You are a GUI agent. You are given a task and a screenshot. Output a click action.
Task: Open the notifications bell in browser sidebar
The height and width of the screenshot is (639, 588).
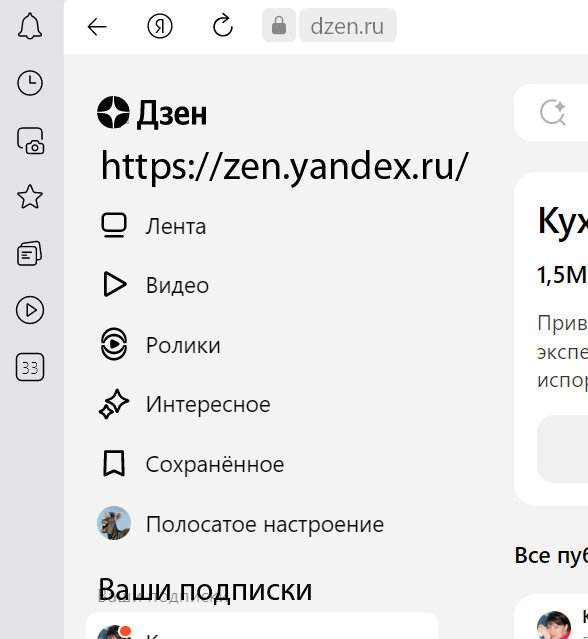30,26
